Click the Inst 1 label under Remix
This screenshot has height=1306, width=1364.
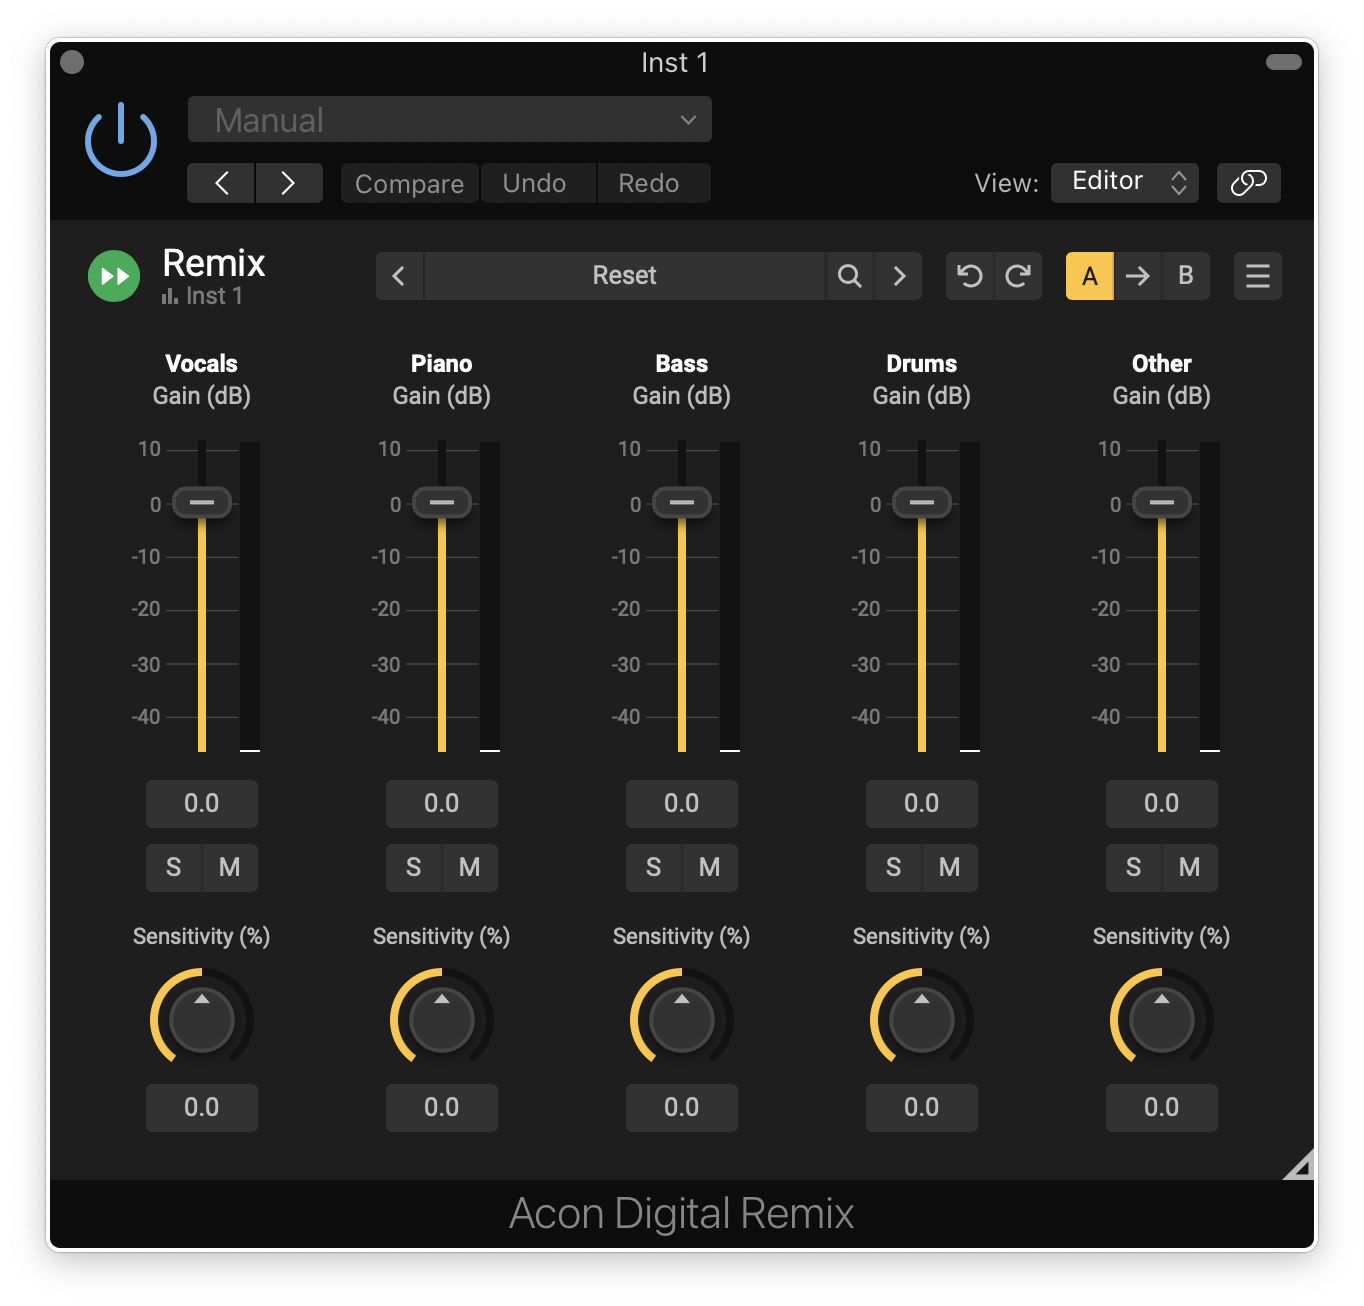pyautogui.click(x=214, y=296)
